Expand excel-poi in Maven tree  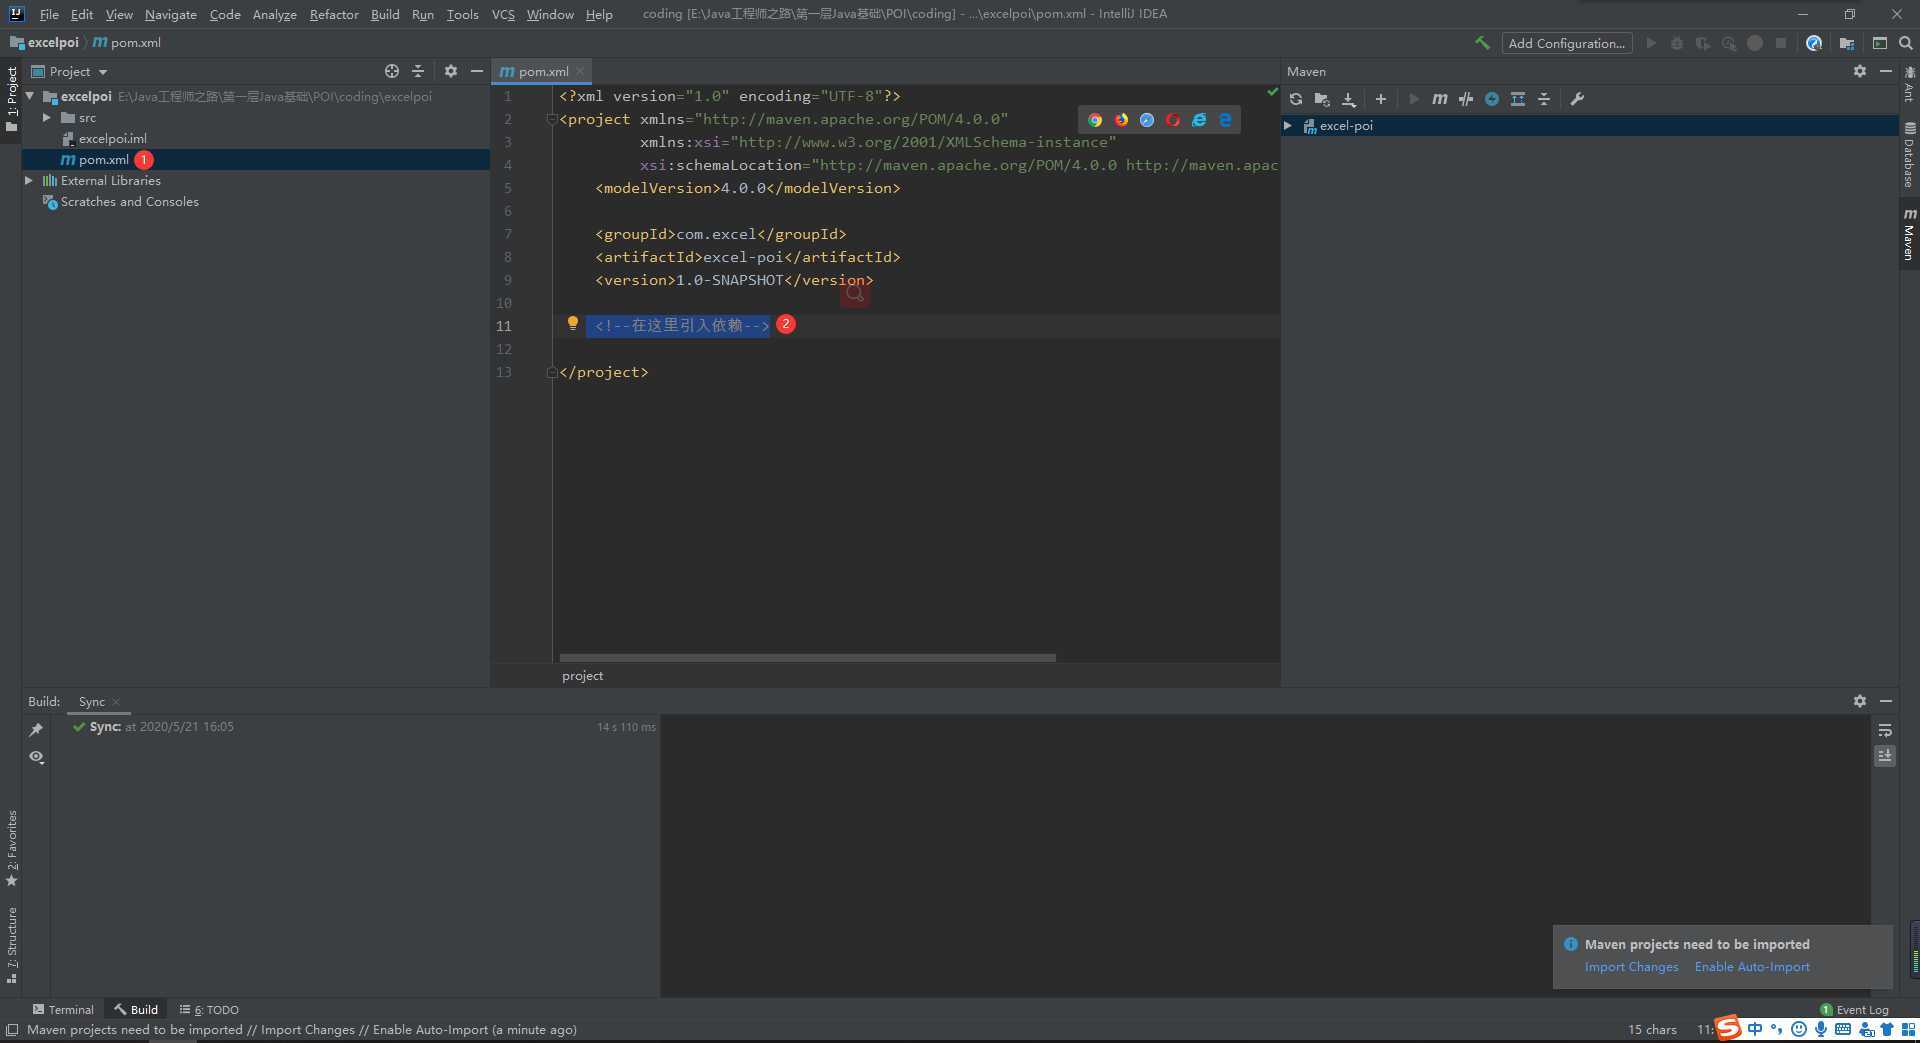pos(1288,125)
